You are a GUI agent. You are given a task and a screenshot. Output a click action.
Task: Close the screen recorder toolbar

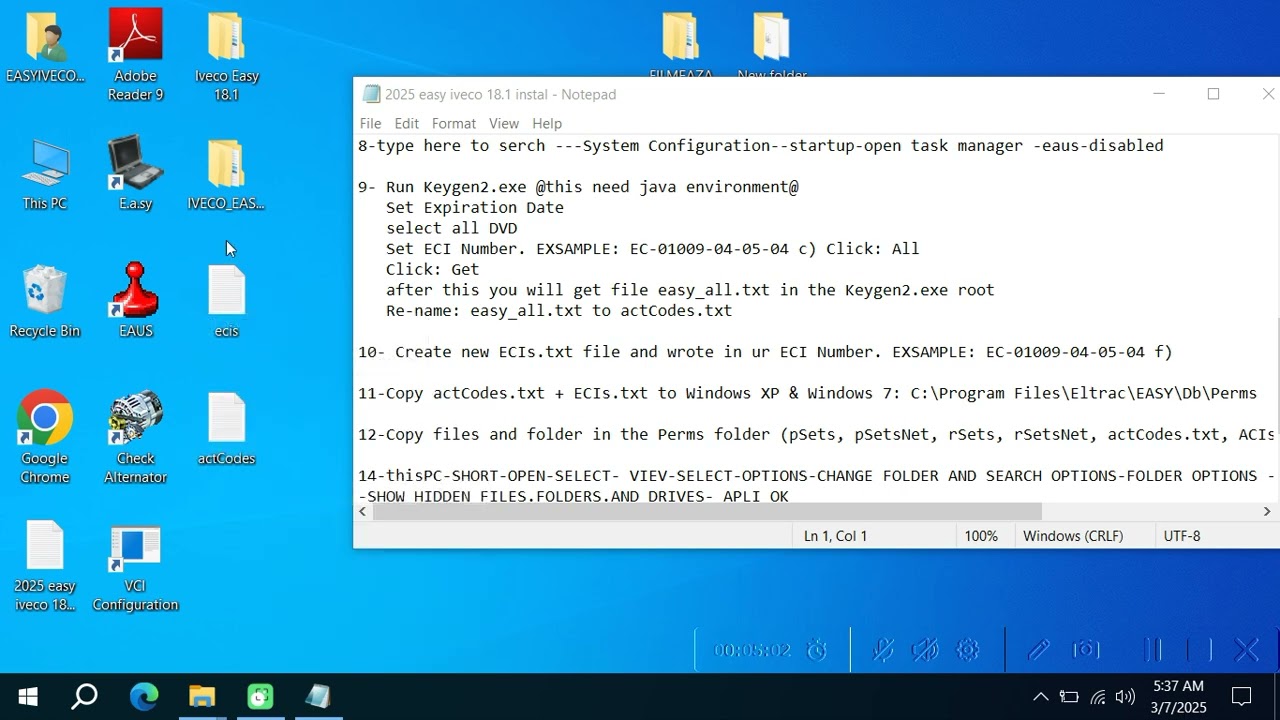tap(1246, 650)
